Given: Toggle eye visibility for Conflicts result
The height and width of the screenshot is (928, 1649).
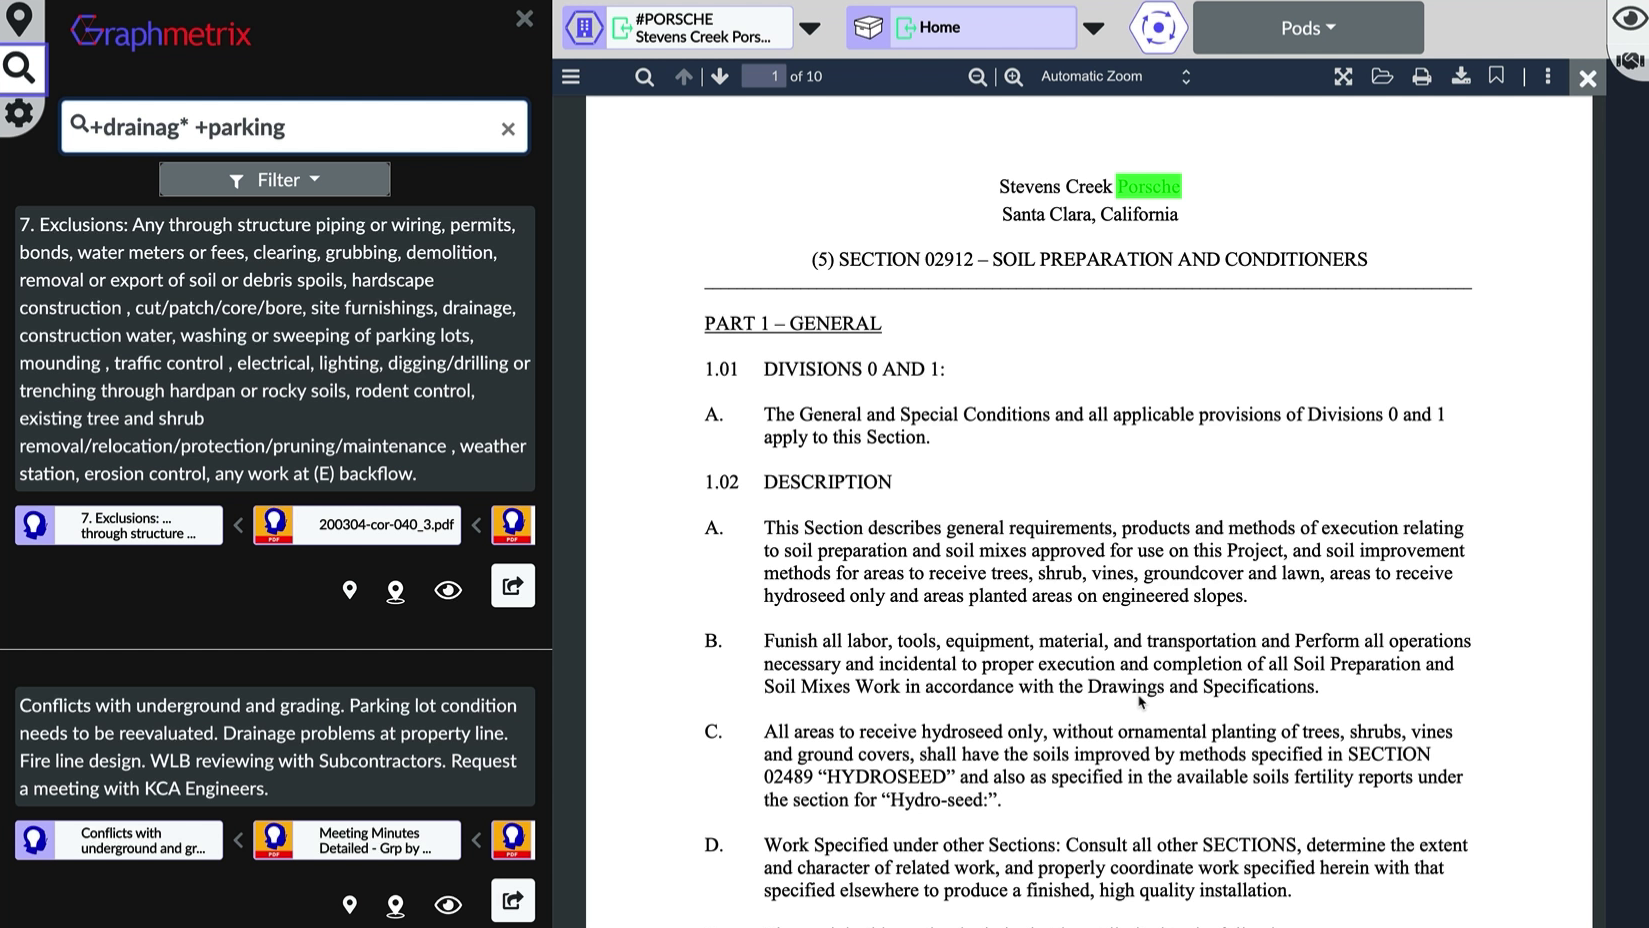Looking at the screenshot, I should click(x=448, y=905).
